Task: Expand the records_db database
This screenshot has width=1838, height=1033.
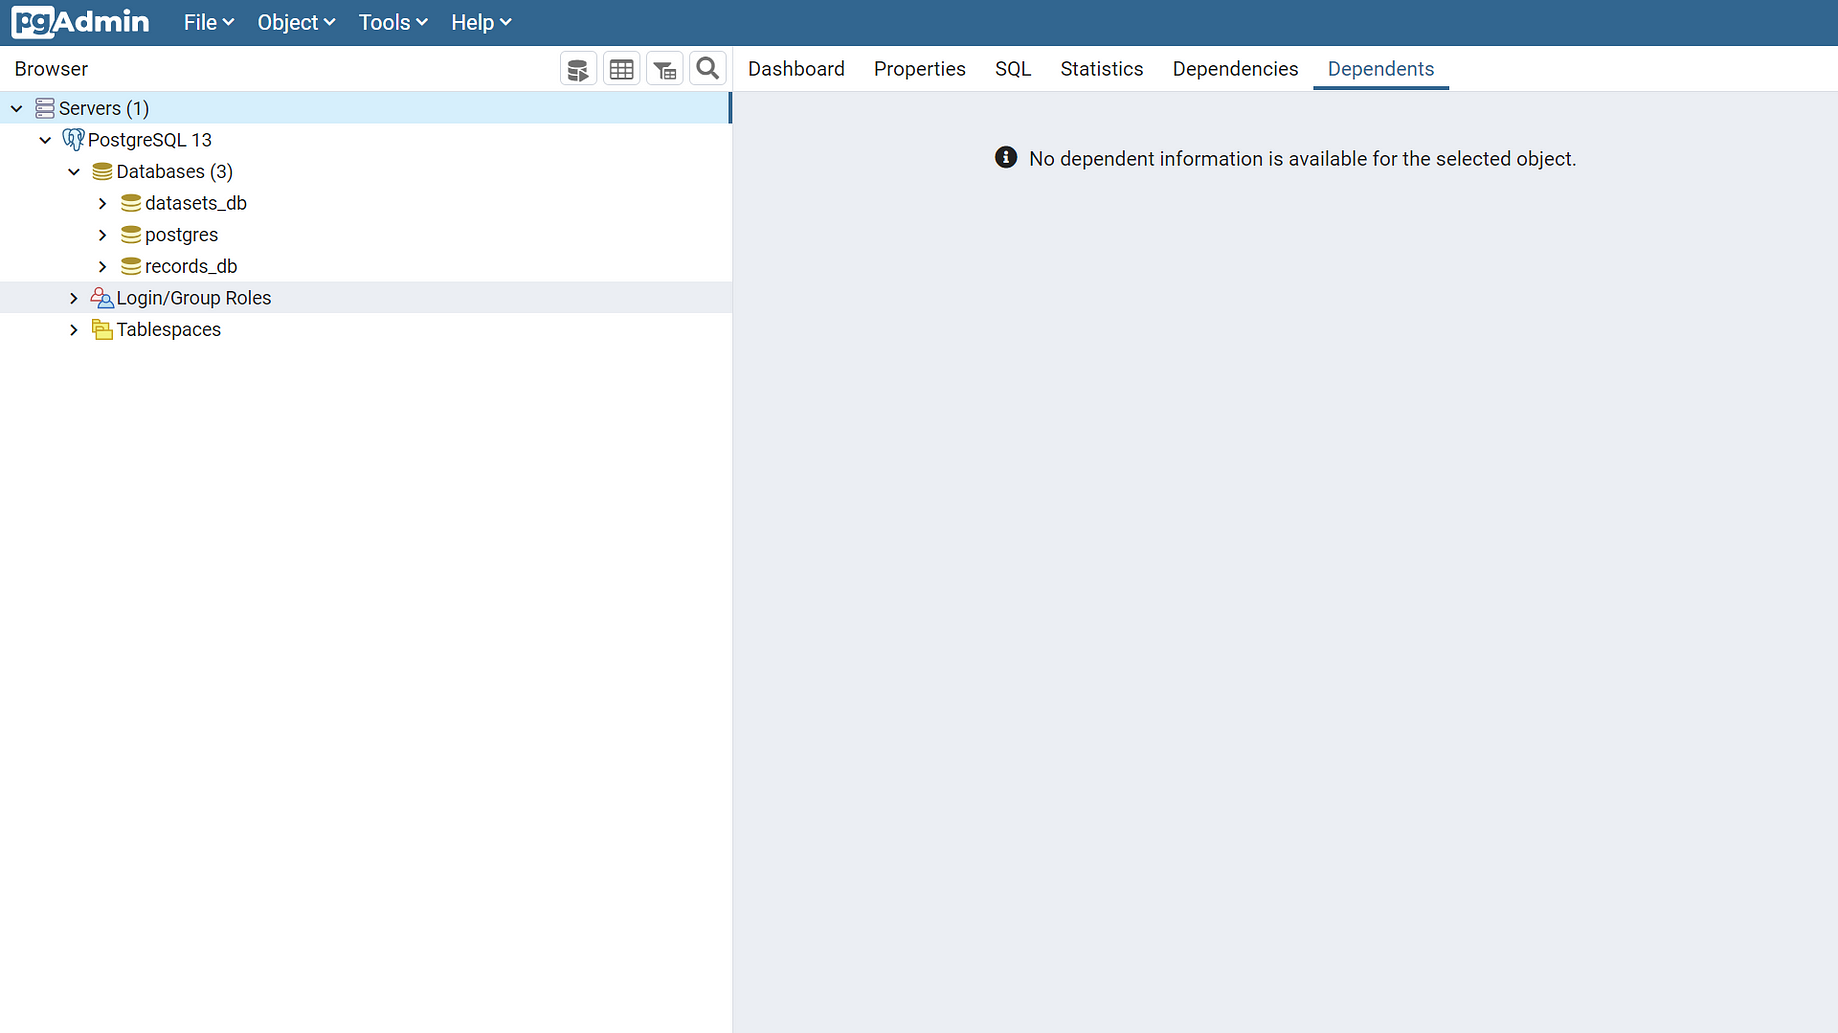Action: pos(102,266)
